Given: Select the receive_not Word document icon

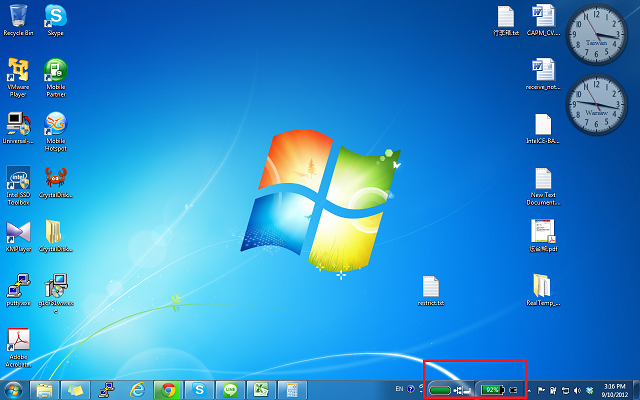Looking at the screenshot, I should coord(543,74).
